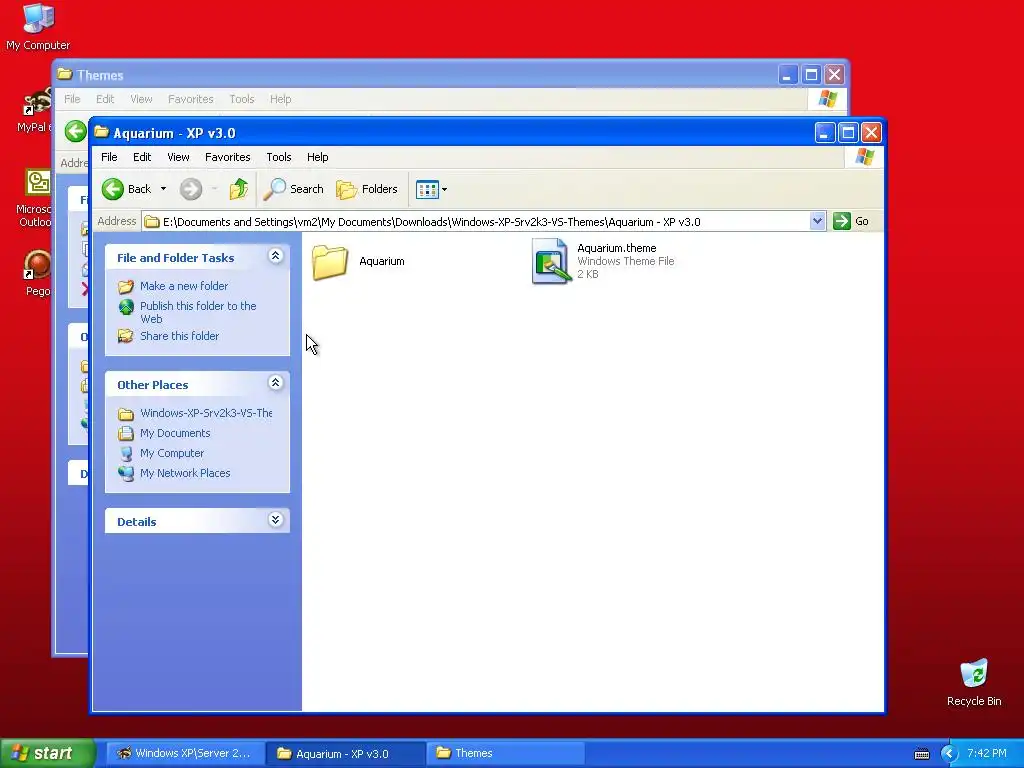Click the Publish to Web globe icon

click(x=126, y=307)
